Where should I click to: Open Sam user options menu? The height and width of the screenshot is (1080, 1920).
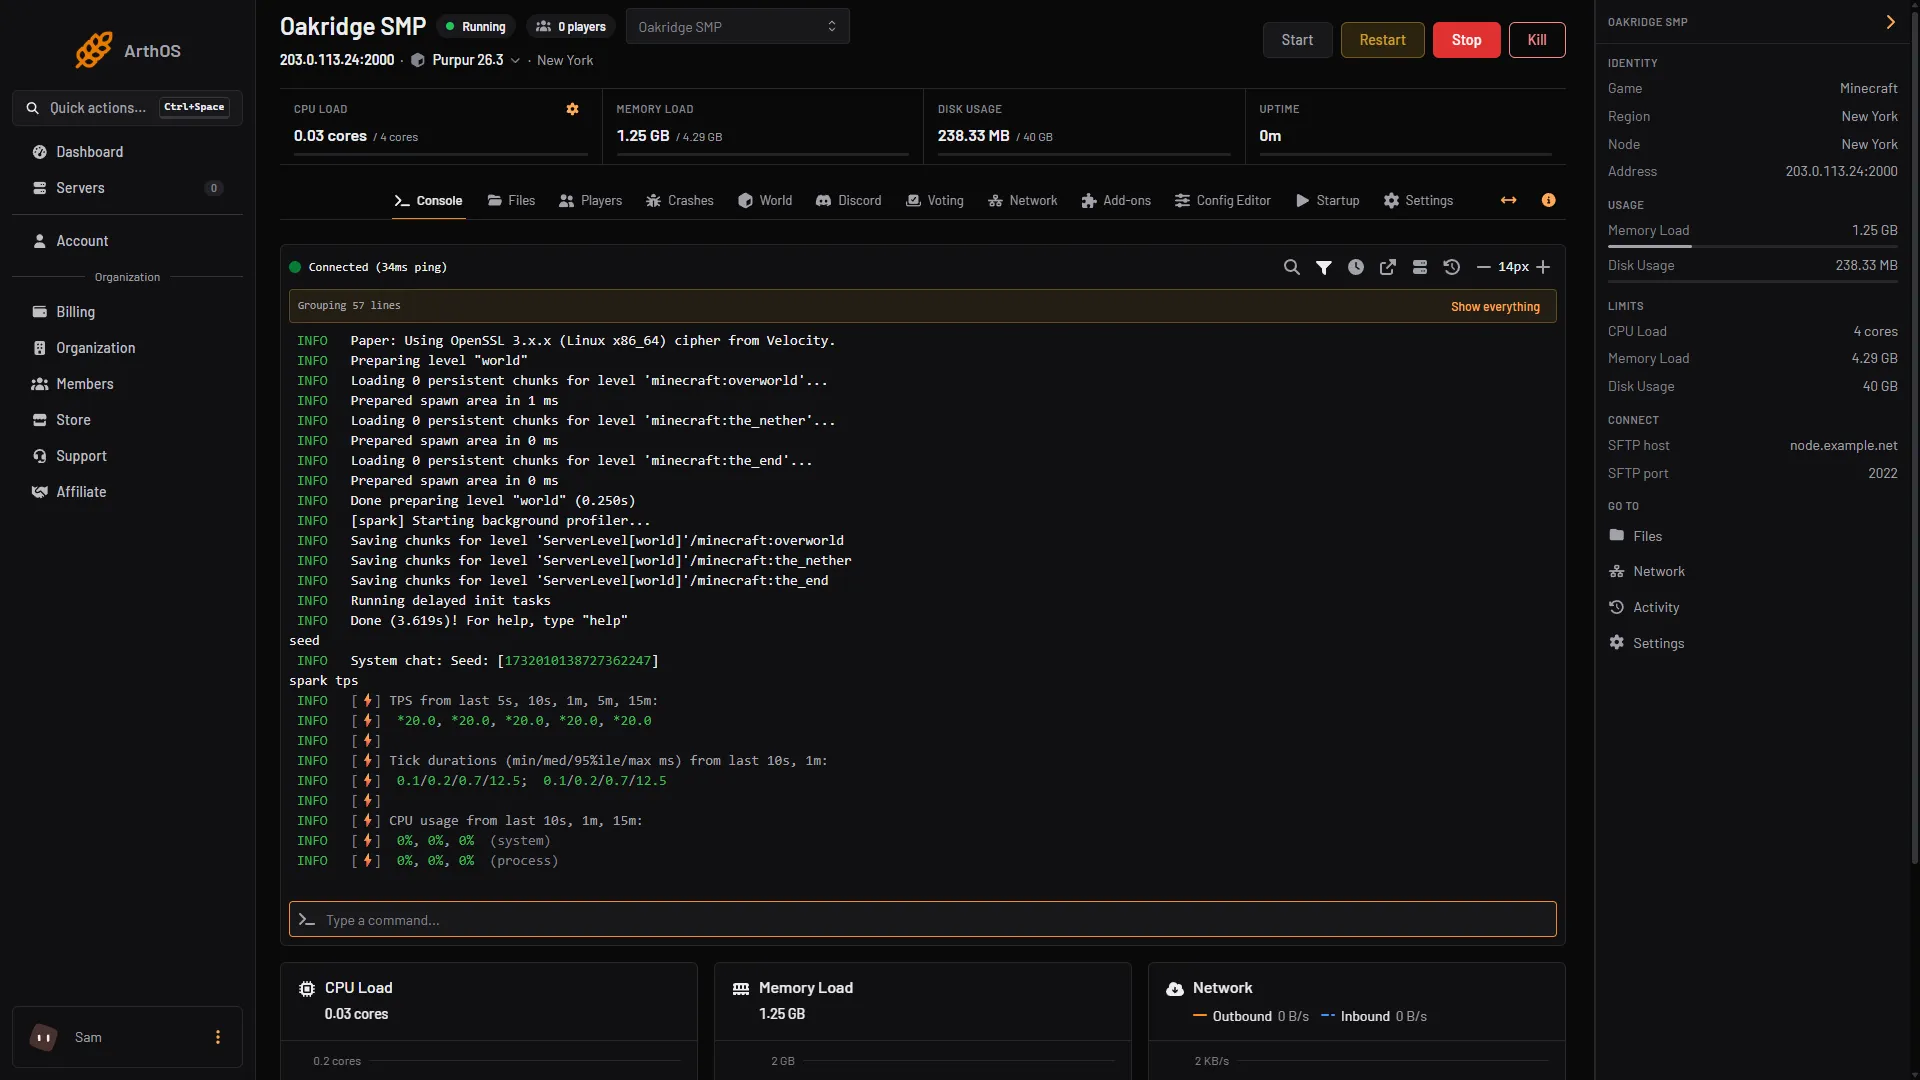click(x=218, y=1037)
